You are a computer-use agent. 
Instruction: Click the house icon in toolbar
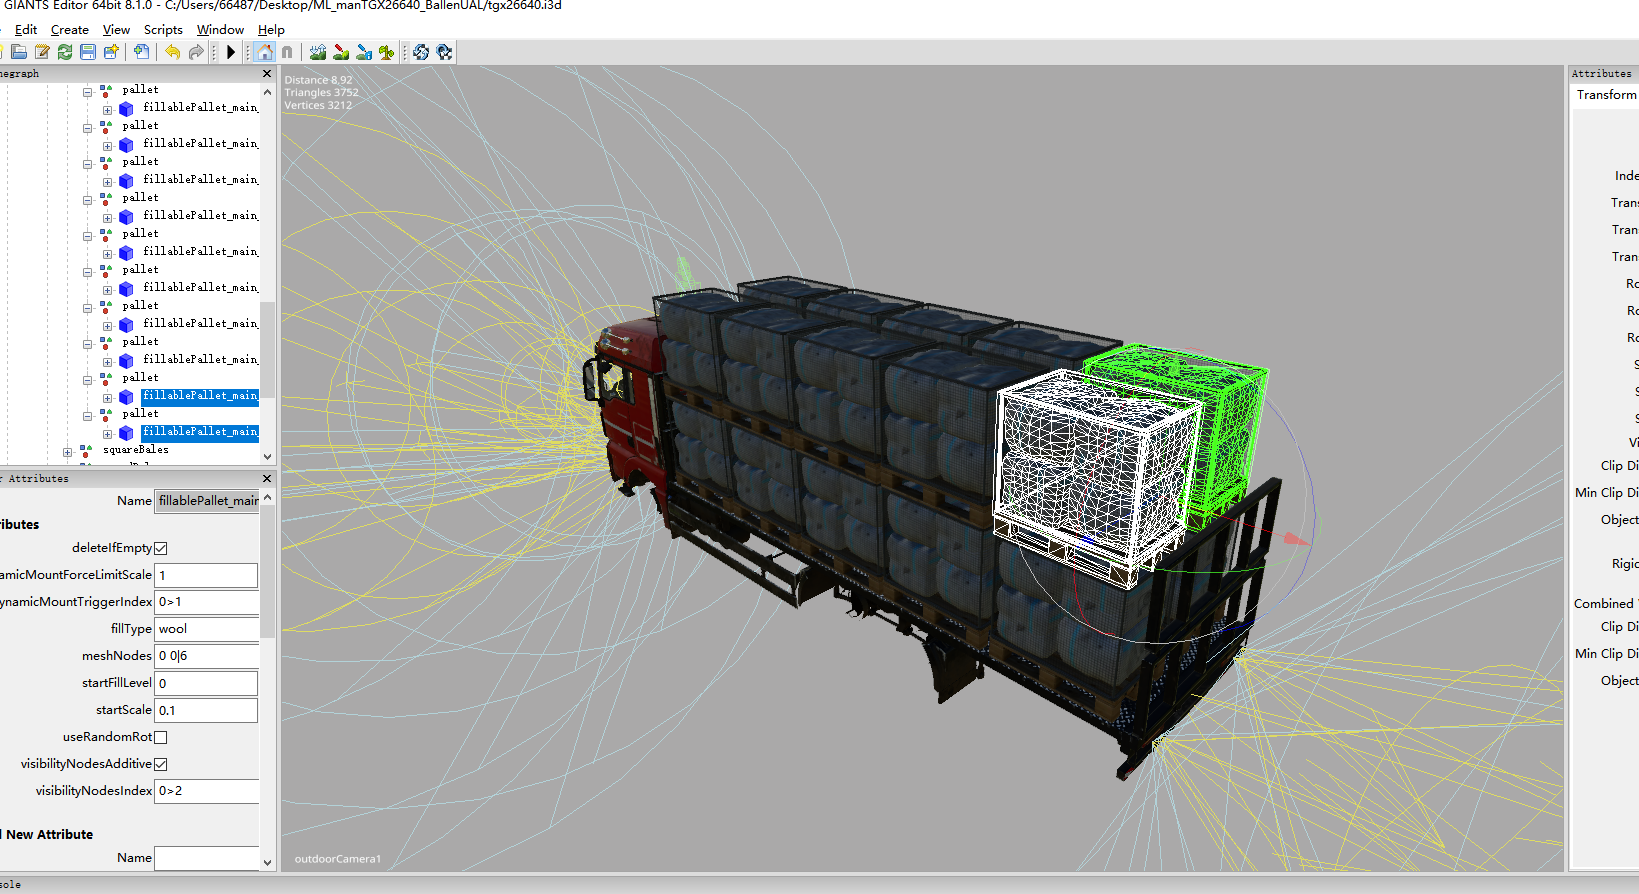click(x=264, y=52)
